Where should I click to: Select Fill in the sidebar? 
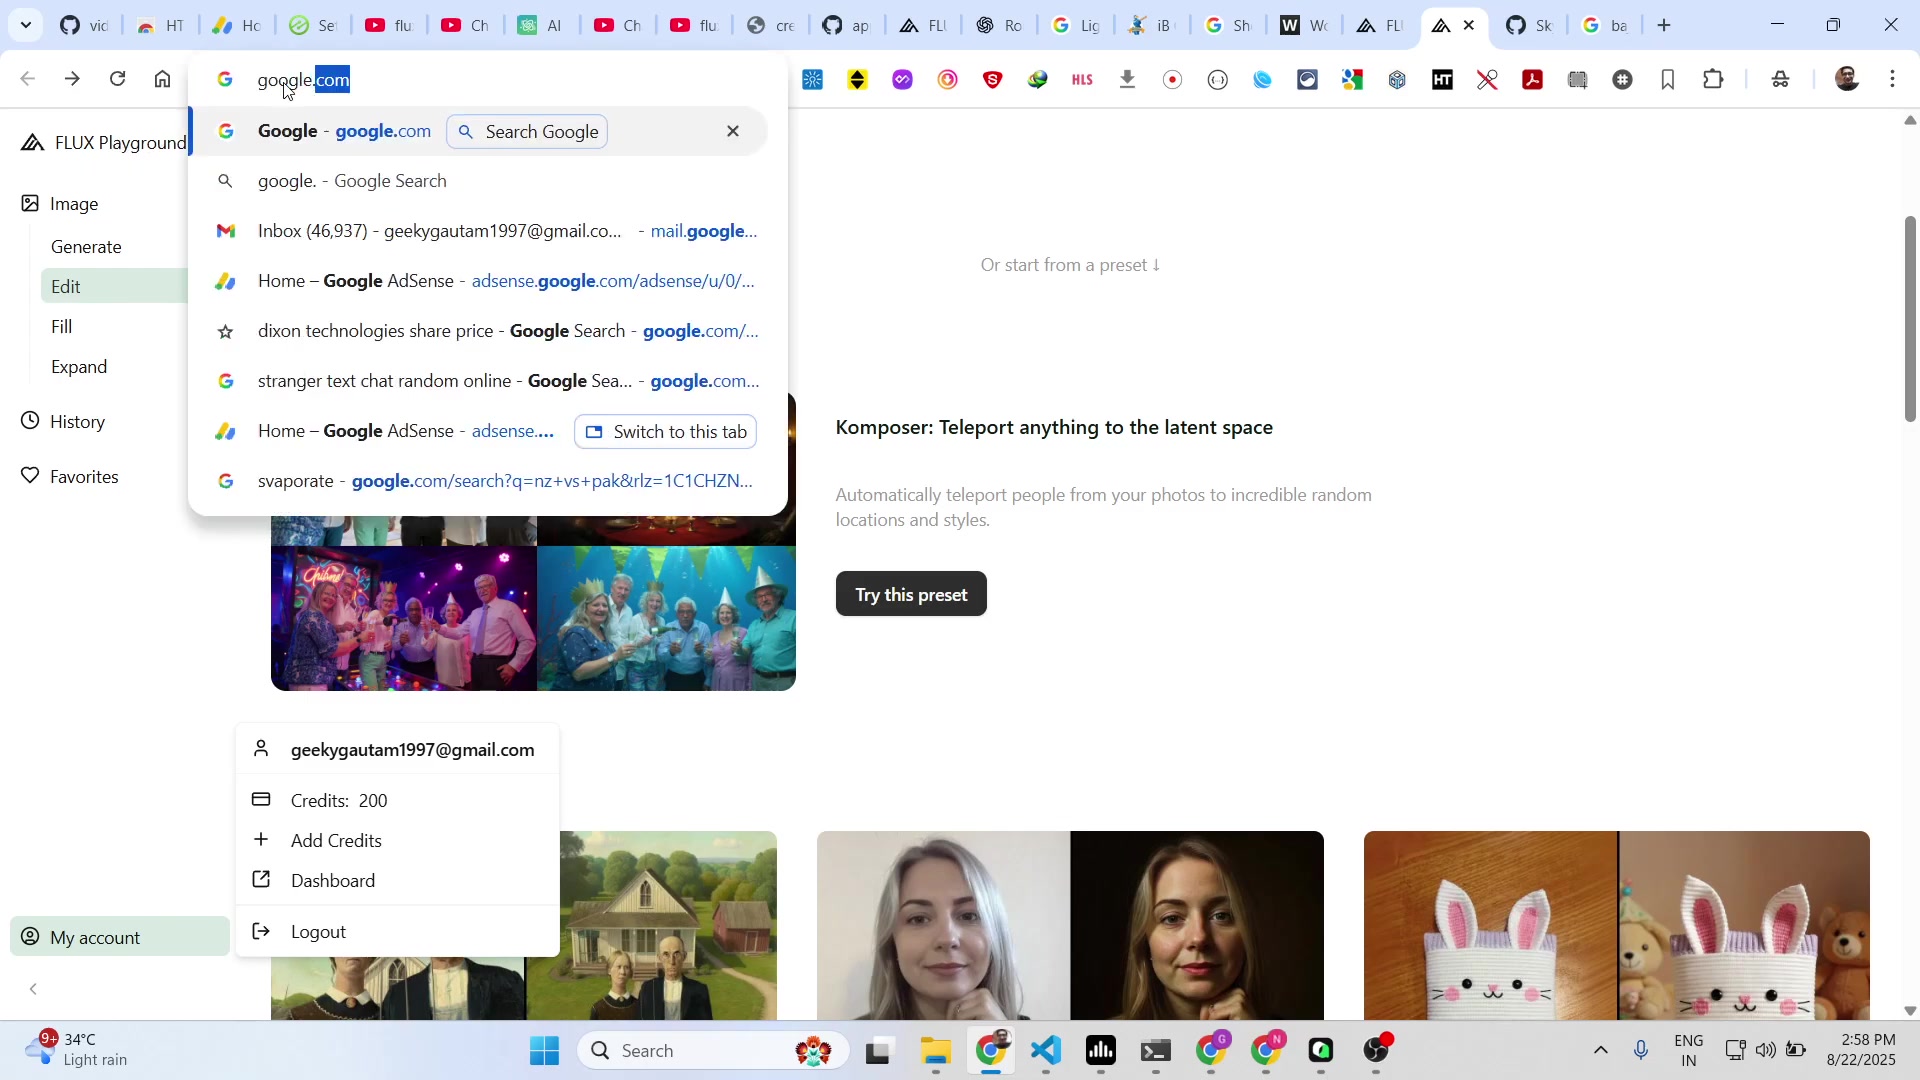point(62,327)
